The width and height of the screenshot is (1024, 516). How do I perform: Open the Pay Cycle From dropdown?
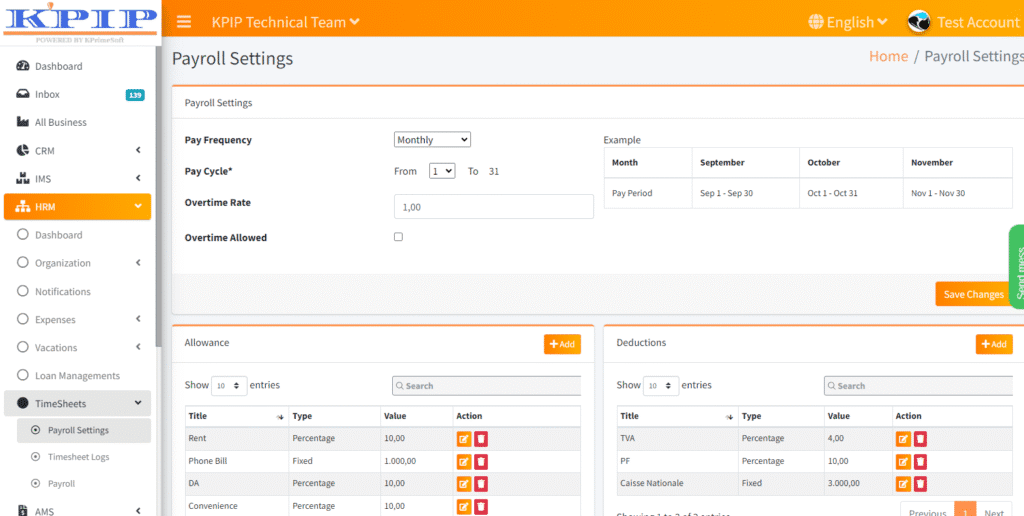tap(442, 171)
